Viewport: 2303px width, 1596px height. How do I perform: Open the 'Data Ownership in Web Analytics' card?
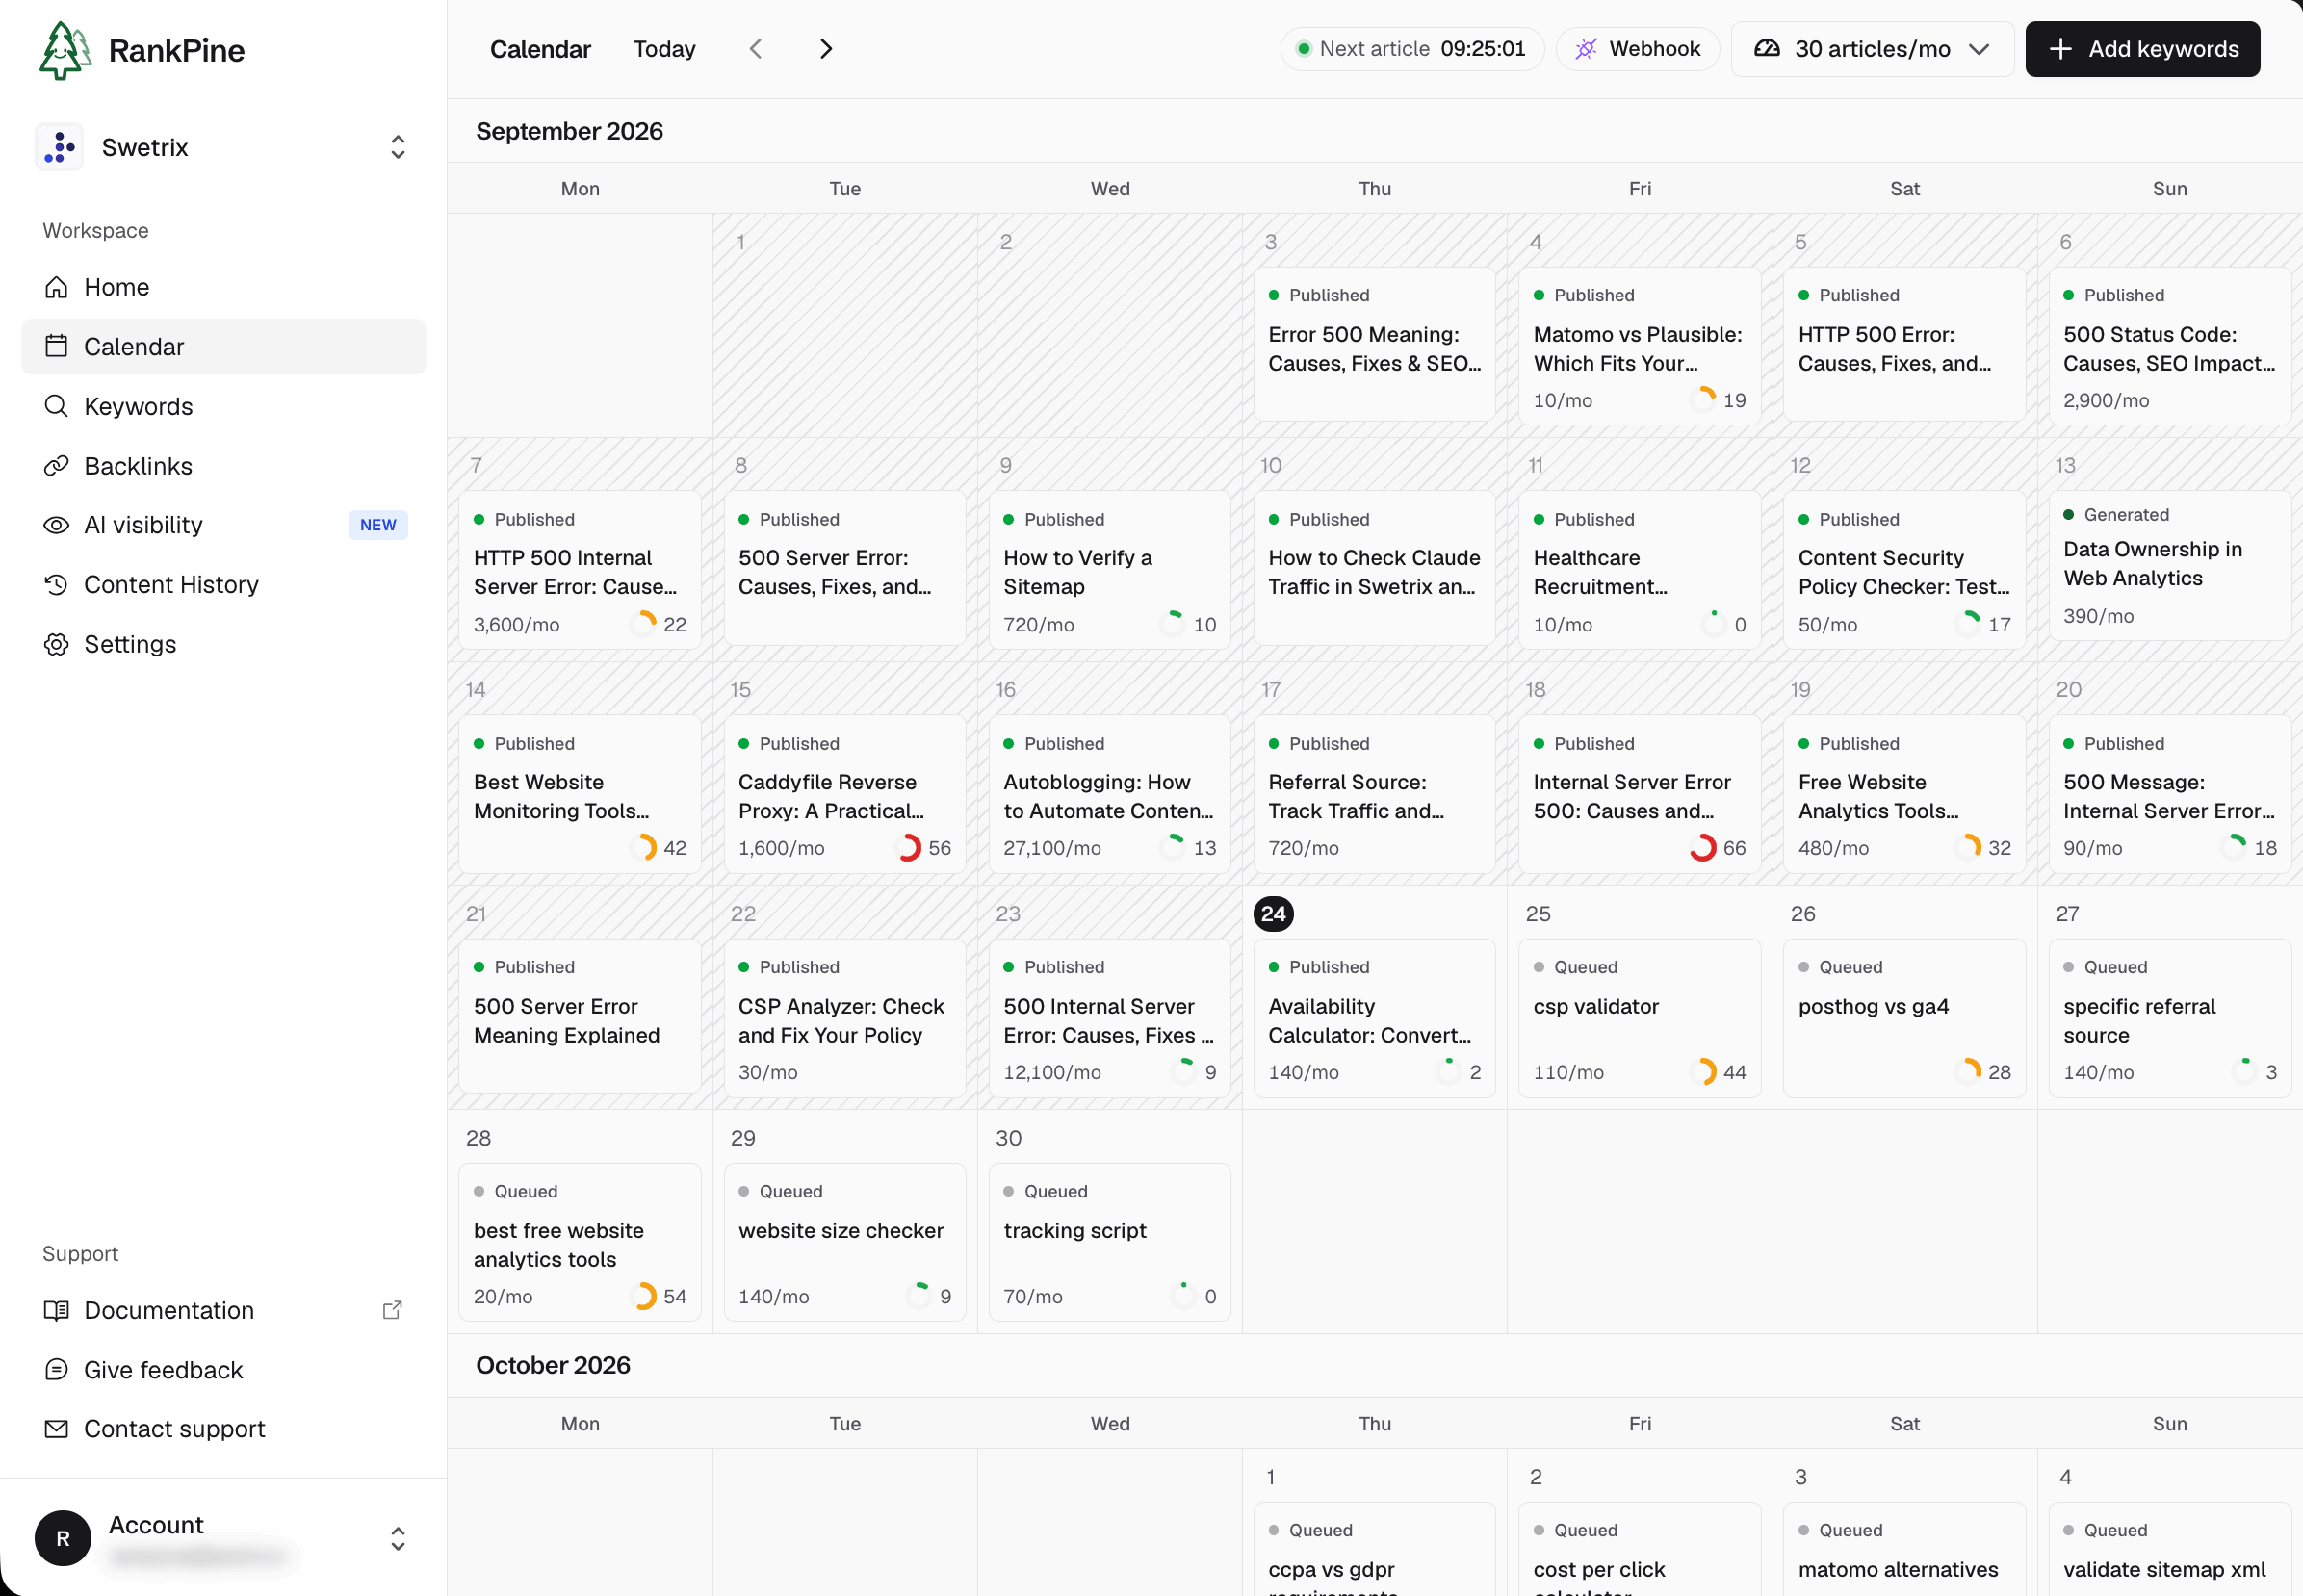click(x=2170, y=566)
